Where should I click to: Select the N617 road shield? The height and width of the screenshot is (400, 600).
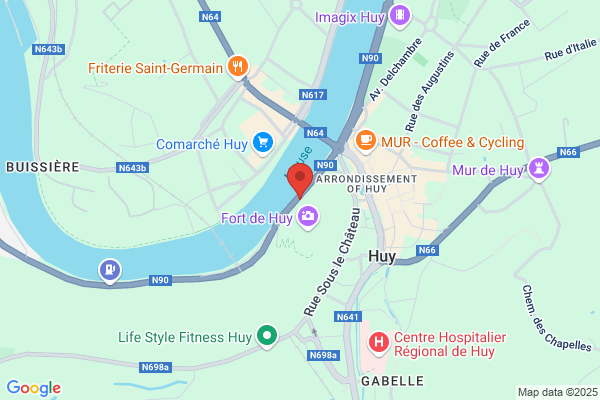point(313,95)
